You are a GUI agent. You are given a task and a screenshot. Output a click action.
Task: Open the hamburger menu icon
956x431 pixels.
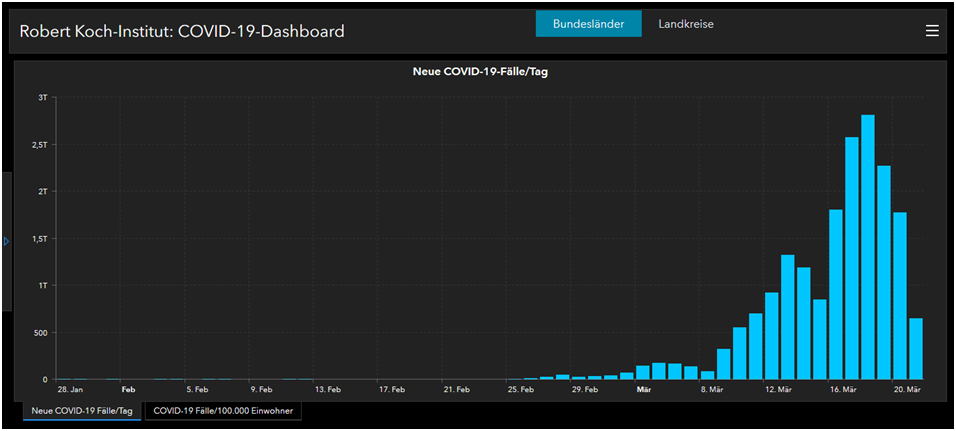coord(932,31)
